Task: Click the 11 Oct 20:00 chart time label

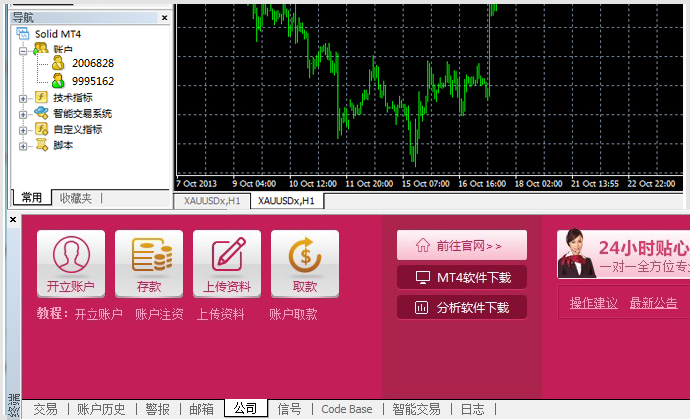Action: [369, 184]
